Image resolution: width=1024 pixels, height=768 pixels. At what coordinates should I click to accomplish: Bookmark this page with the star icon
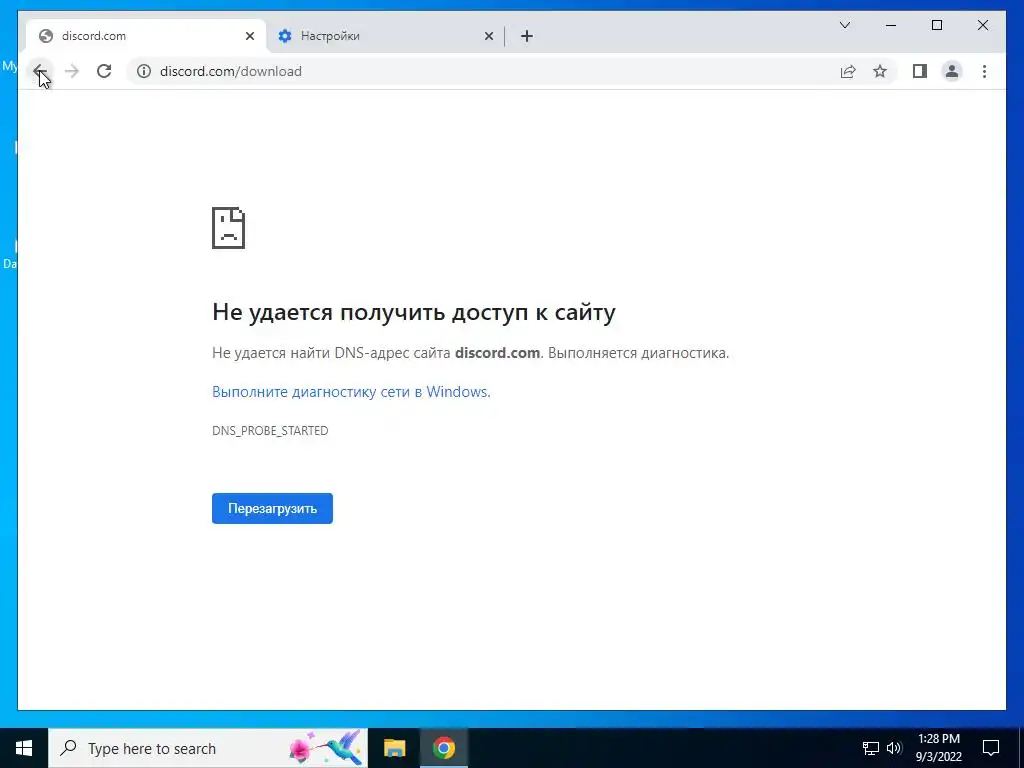coord(880,71)
